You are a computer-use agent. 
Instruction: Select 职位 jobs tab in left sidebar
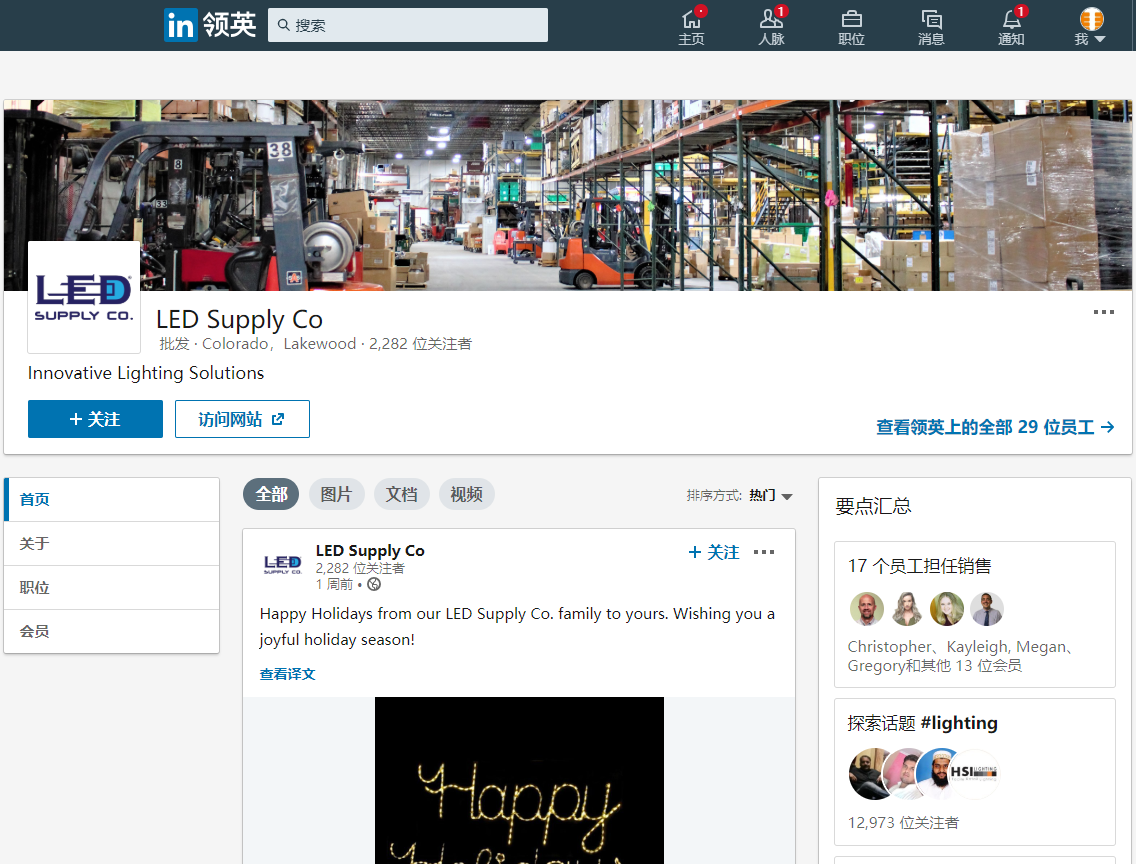point(112,587)
